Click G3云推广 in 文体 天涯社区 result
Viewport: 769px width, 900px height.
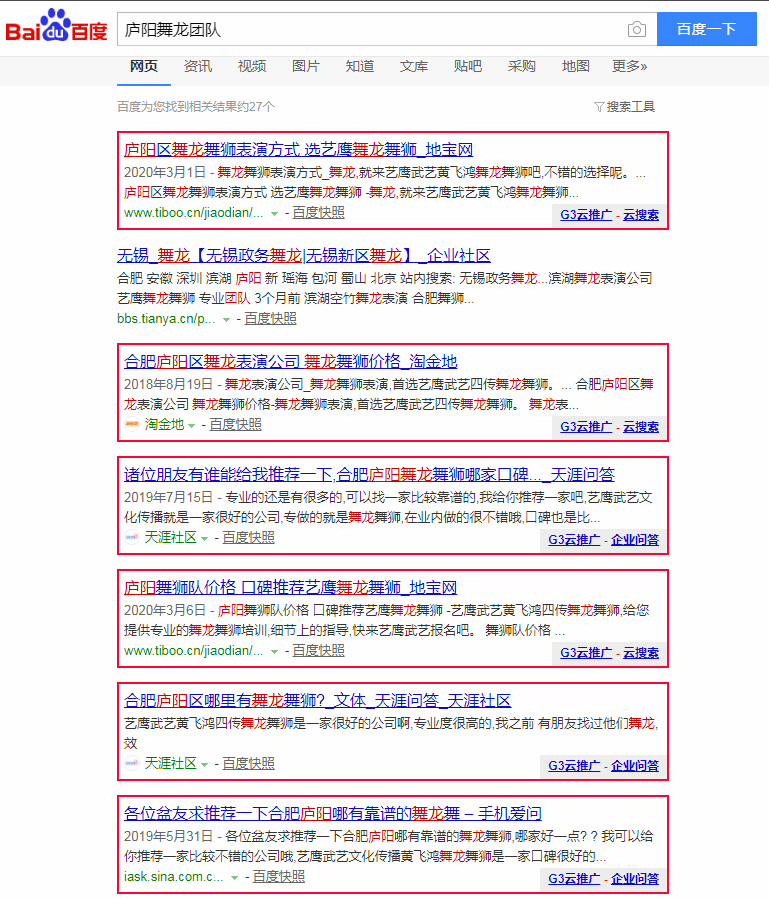point(574,766)
